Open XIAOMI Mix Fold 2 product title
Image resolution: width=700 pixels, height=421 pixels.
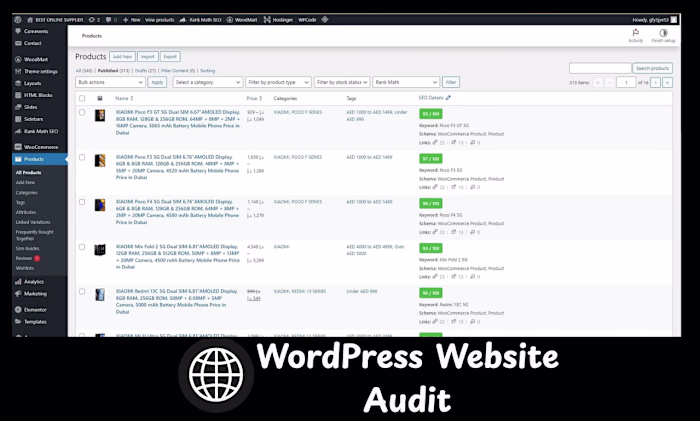tap(178, 257)
